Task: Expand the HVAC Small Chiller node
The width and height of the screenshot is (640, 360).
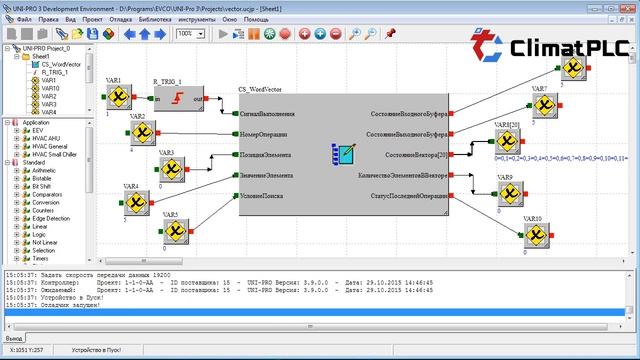Action: (x=17, y=154)
